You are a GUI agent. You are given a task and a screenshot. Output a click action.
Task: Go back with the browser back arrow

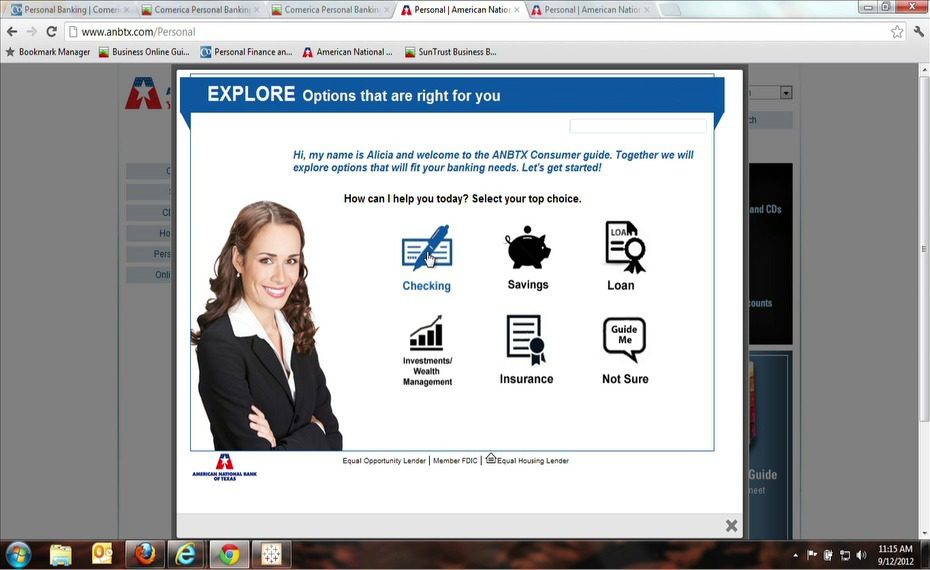[12, 31]
